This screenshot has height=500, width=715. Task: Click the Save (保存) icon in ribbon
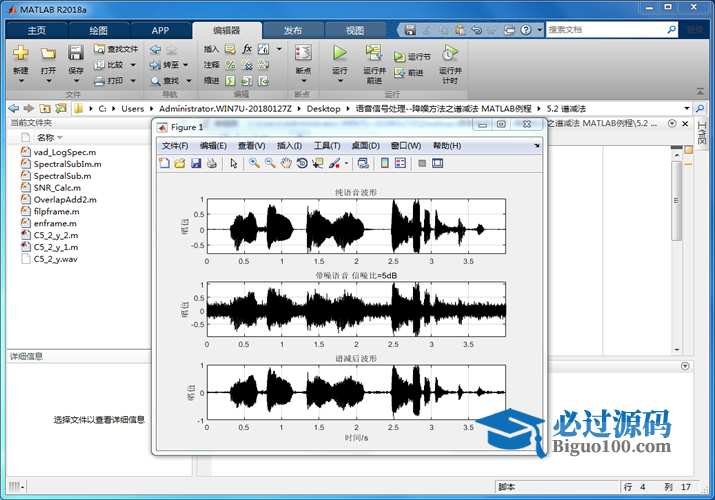[76, 53]
